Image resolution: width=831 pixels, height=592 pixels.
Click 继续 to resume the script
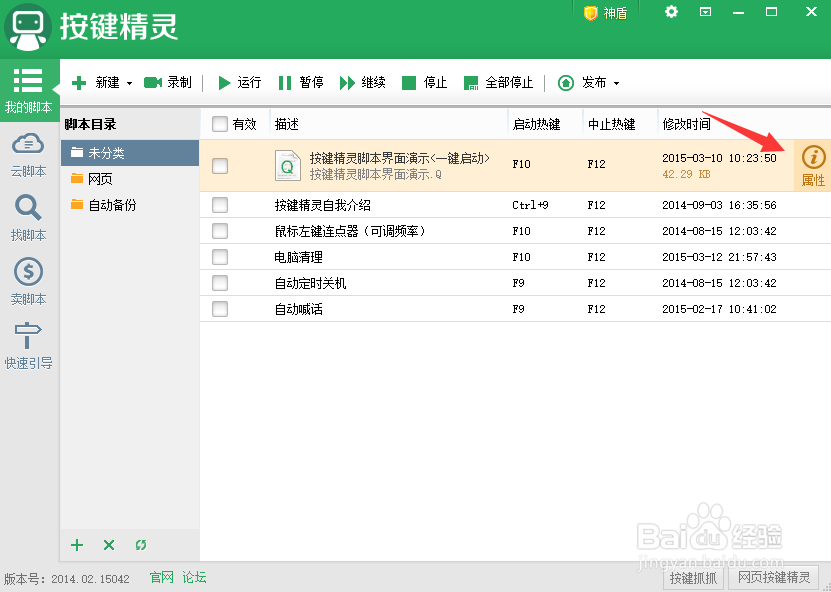[363, 83]
